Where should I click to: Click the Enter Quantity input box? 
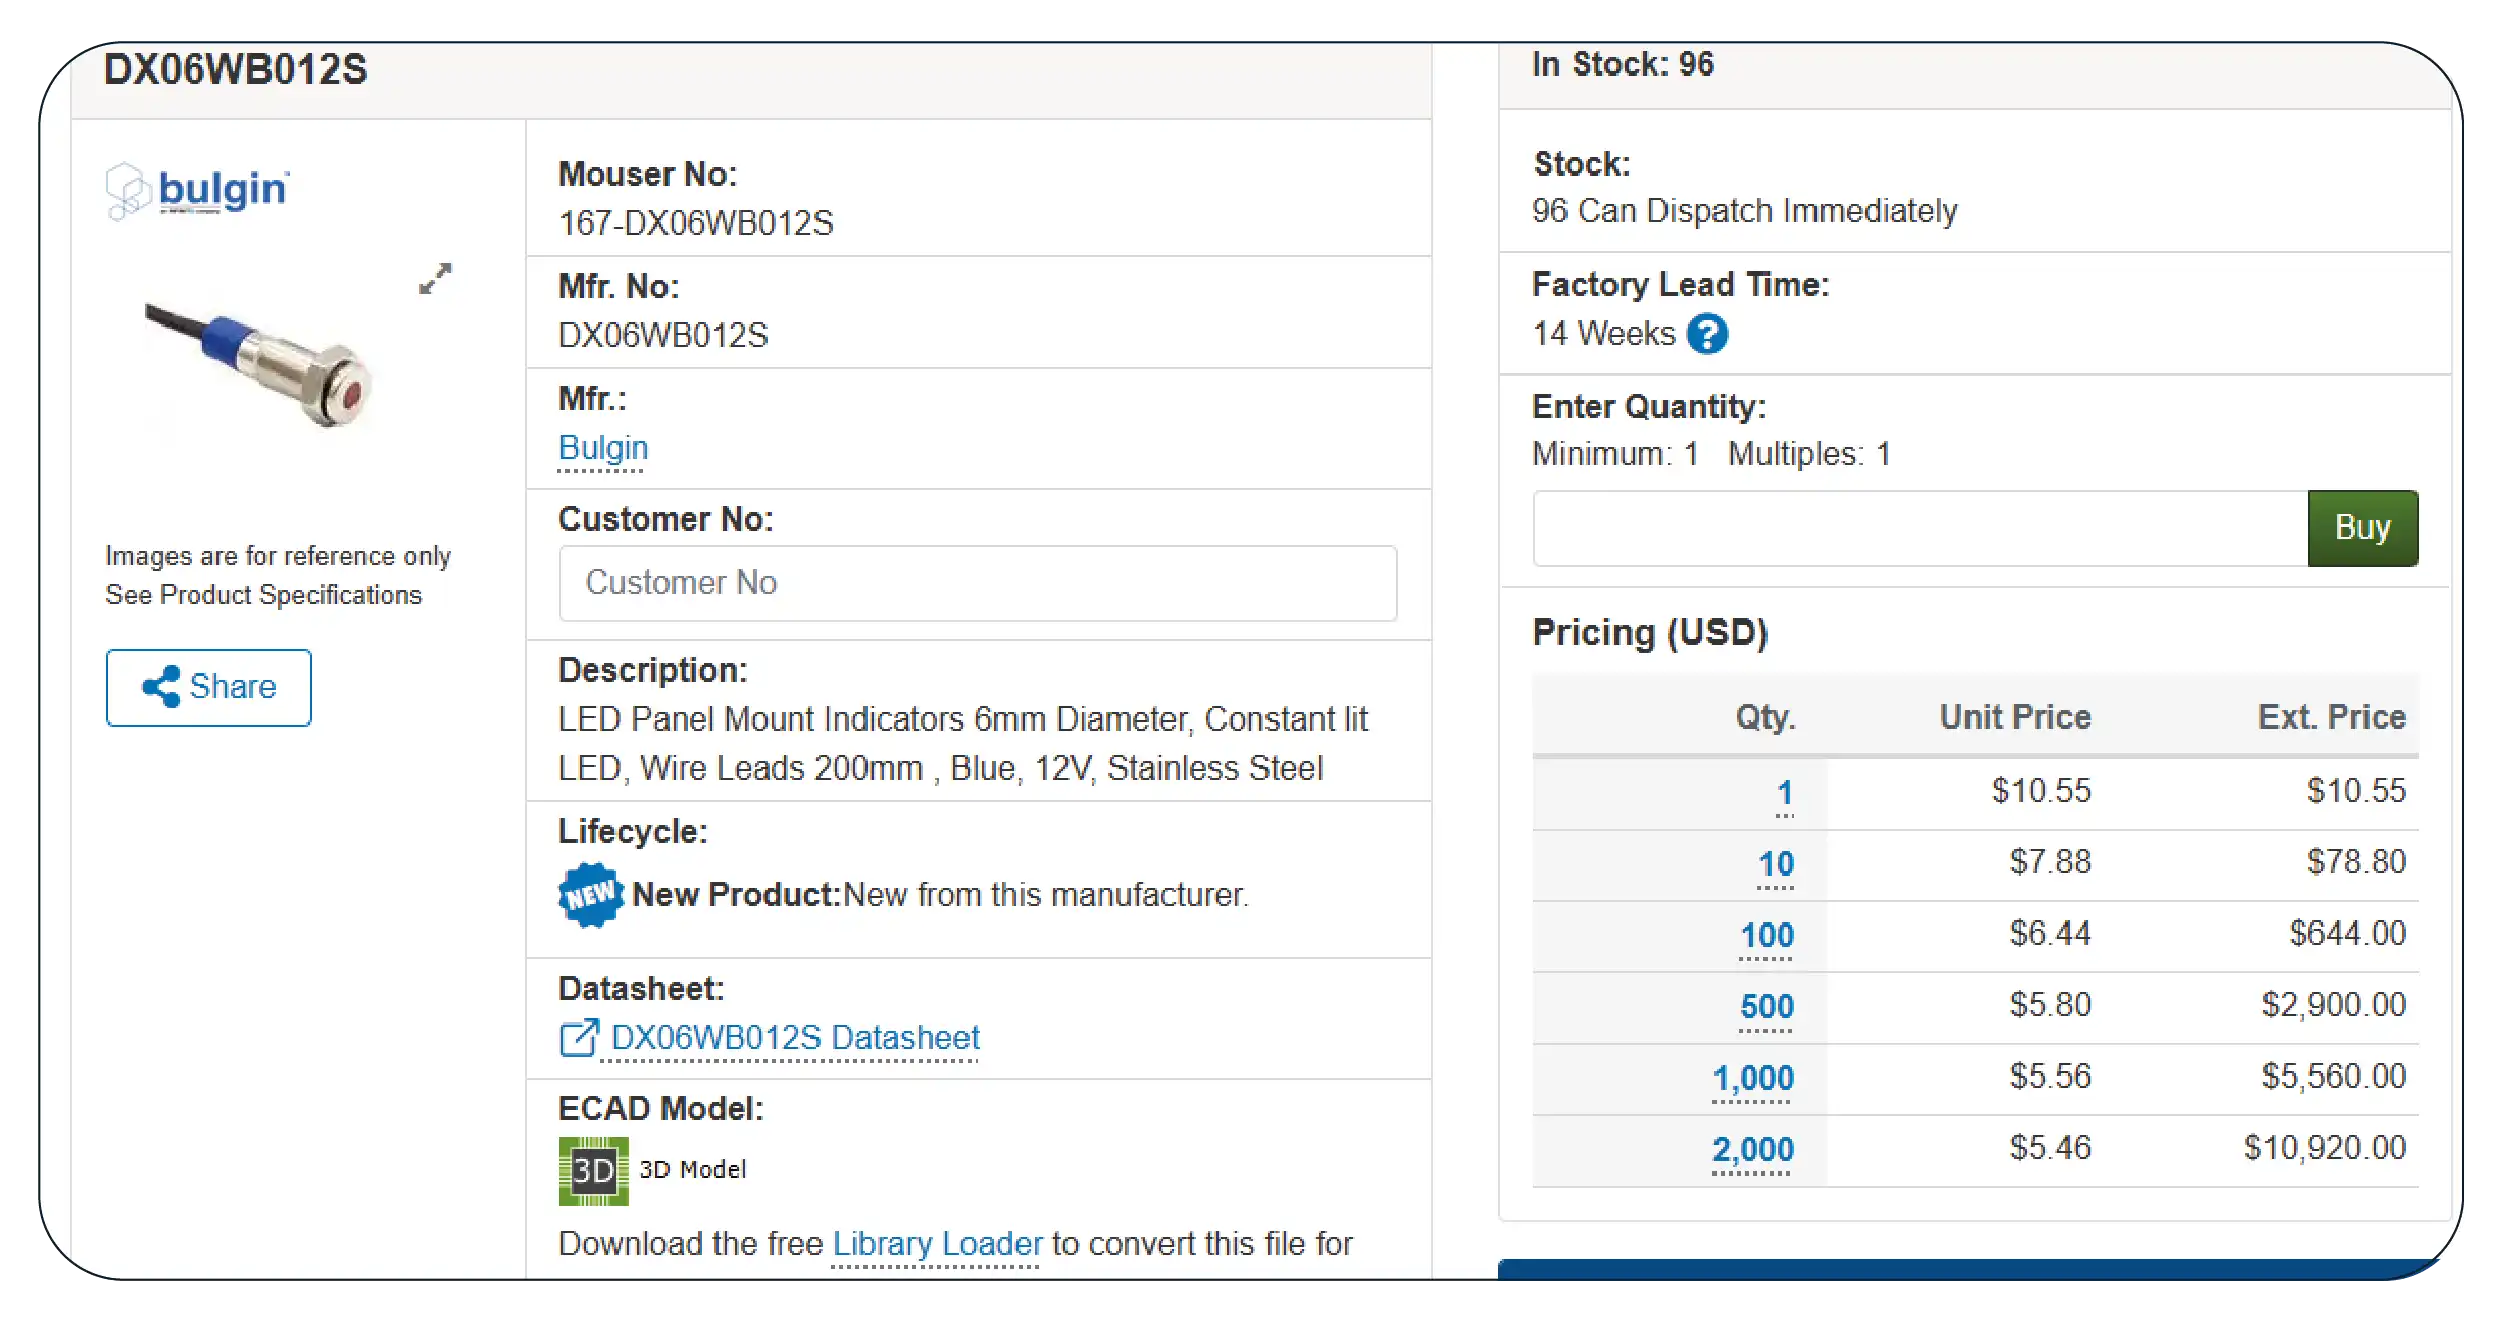point(1919,528)
